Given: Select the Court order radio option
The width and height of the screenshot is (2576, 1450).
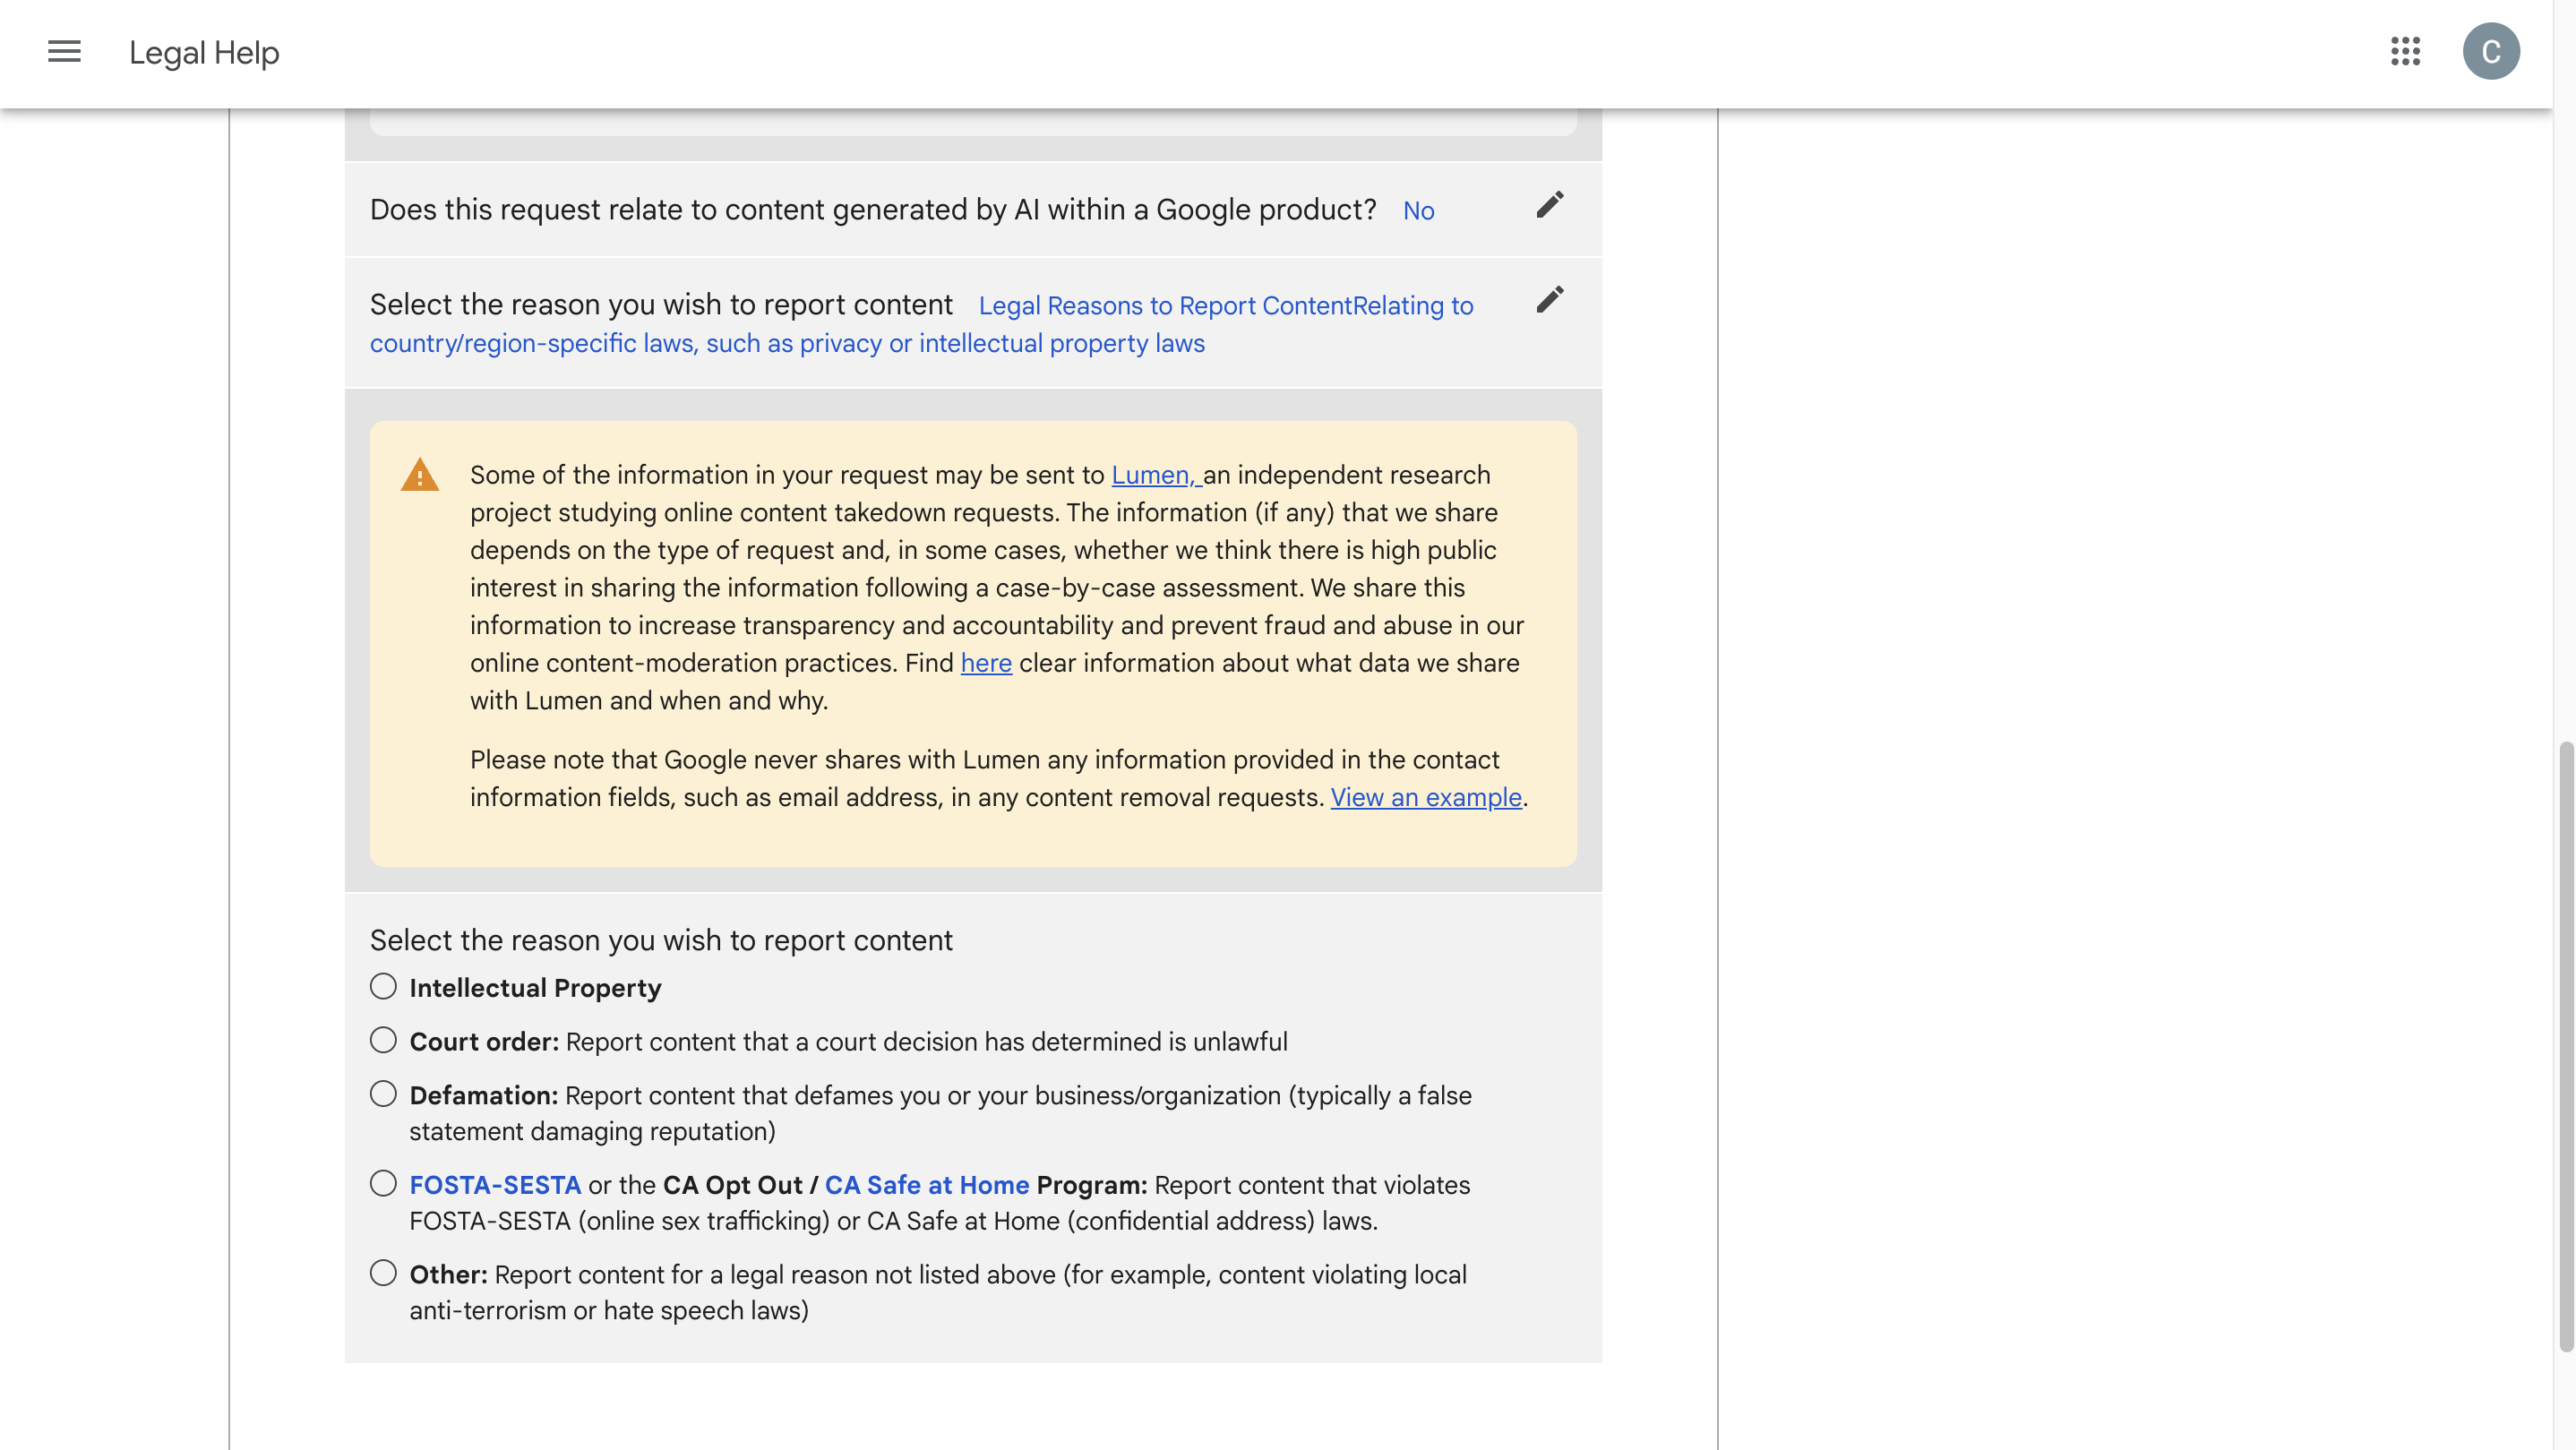Looking at the screenshot, I should pos(383,1041).
